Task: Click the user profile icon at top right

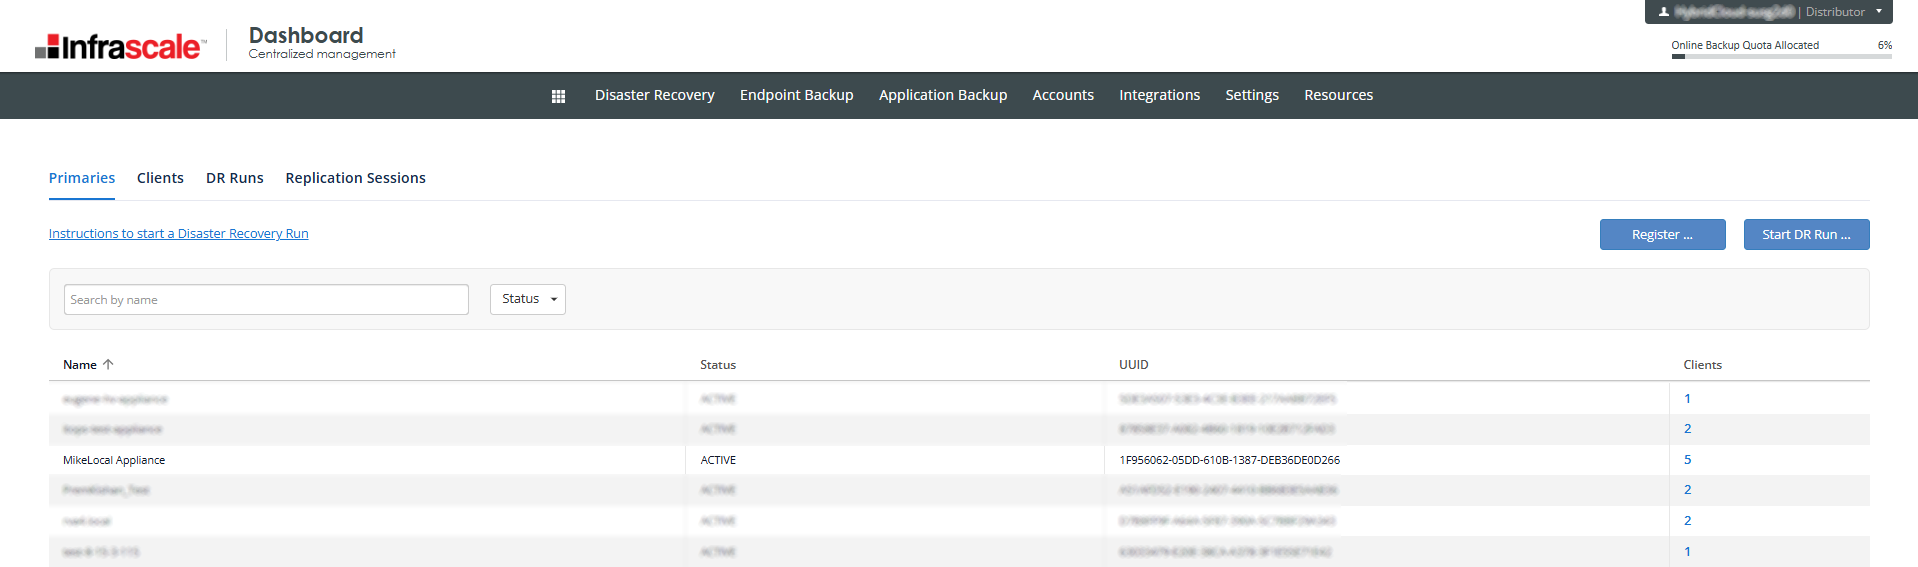Action: (x=1664, y=12)
